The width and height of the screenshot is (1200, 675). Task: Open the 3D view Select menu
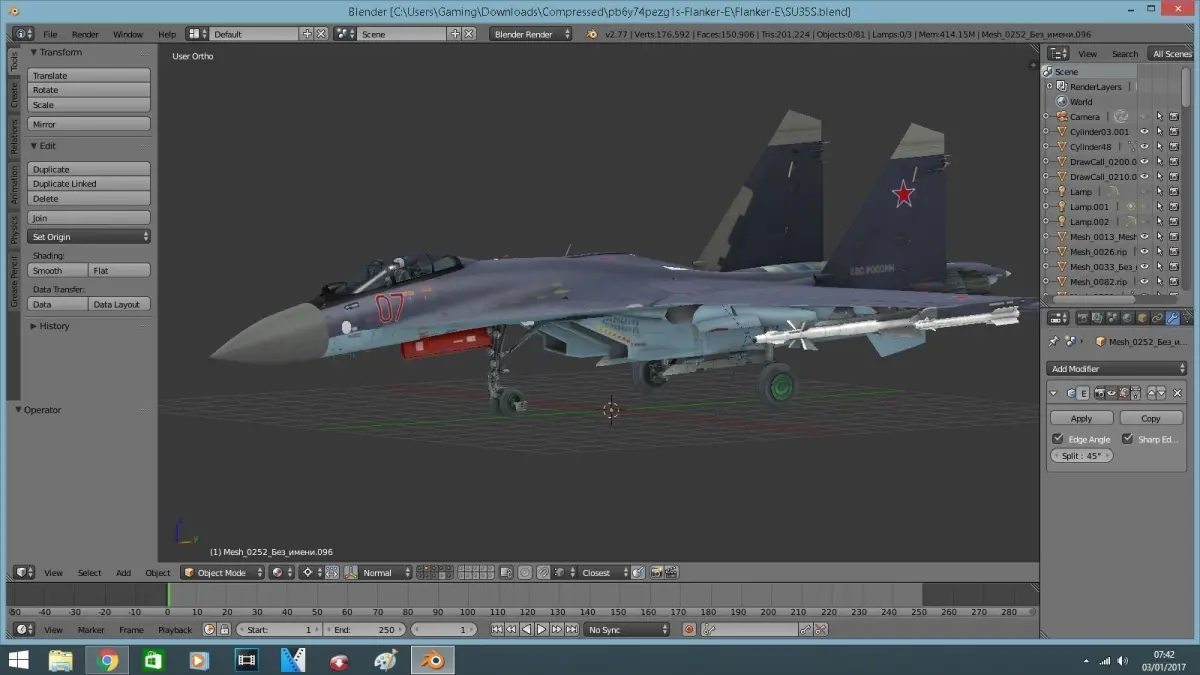[x=90, y=573]
